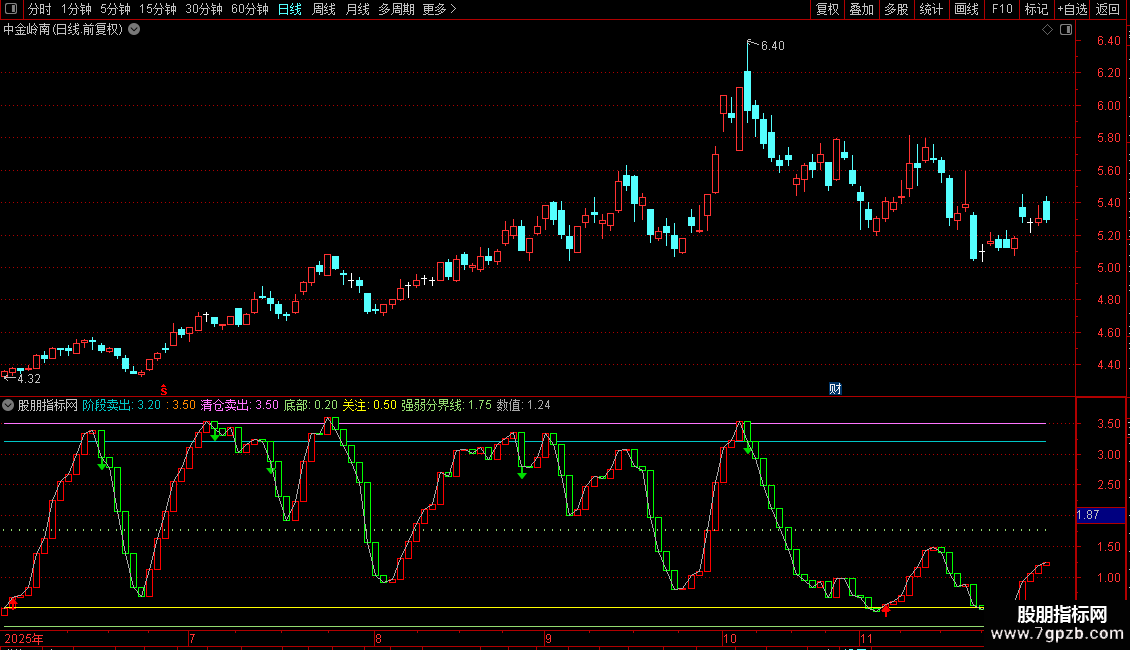Click the blue 财 financial marker icon
The width and height of the screenshot is (1130, 650).
tap(835, 388)
